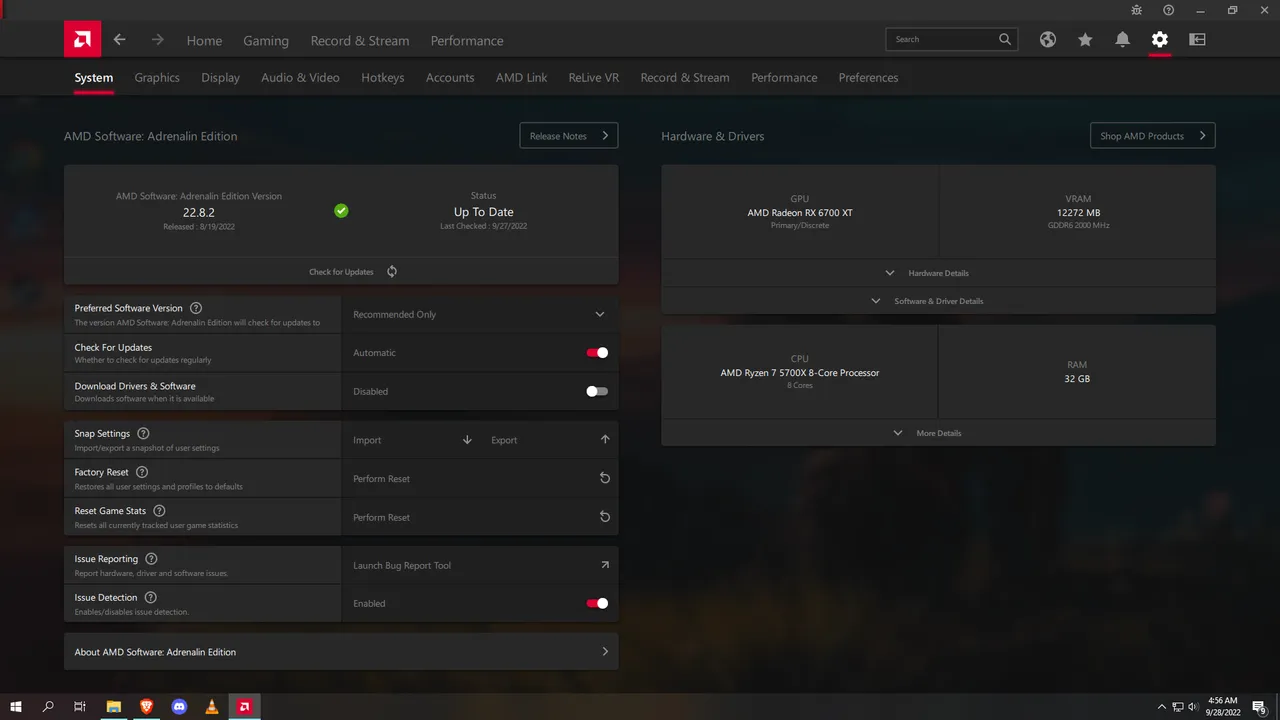This screenshot has width=1280, height=720.
Task: Open ReLive VR tab
Action: click(x=594, y=77)
